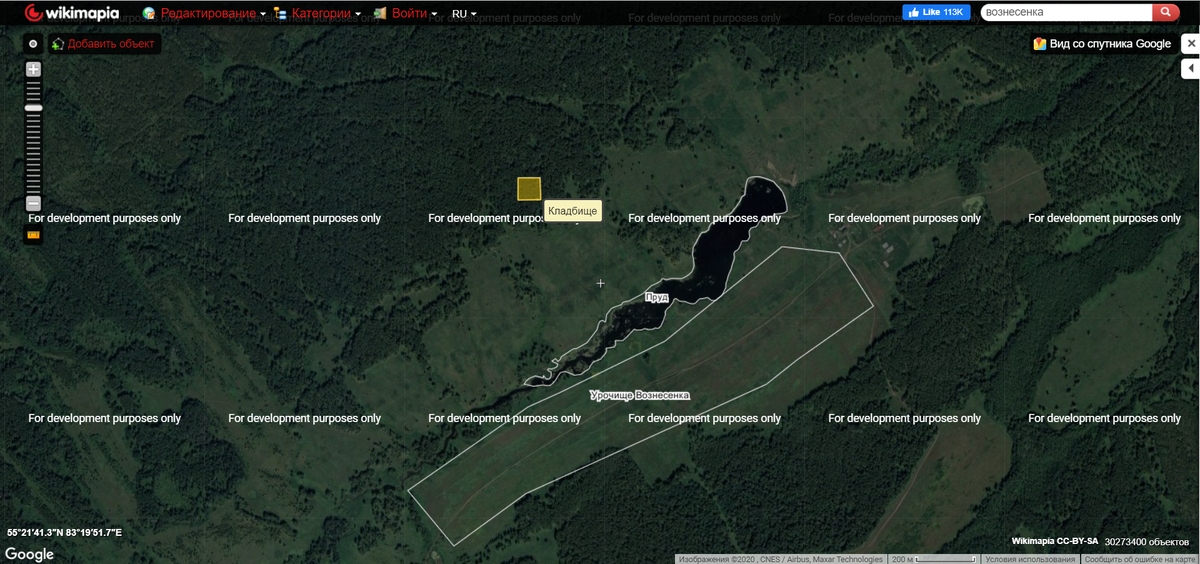Change language via the RU selector
Screen dimensions: 1200x564
[x=464, y=14]
